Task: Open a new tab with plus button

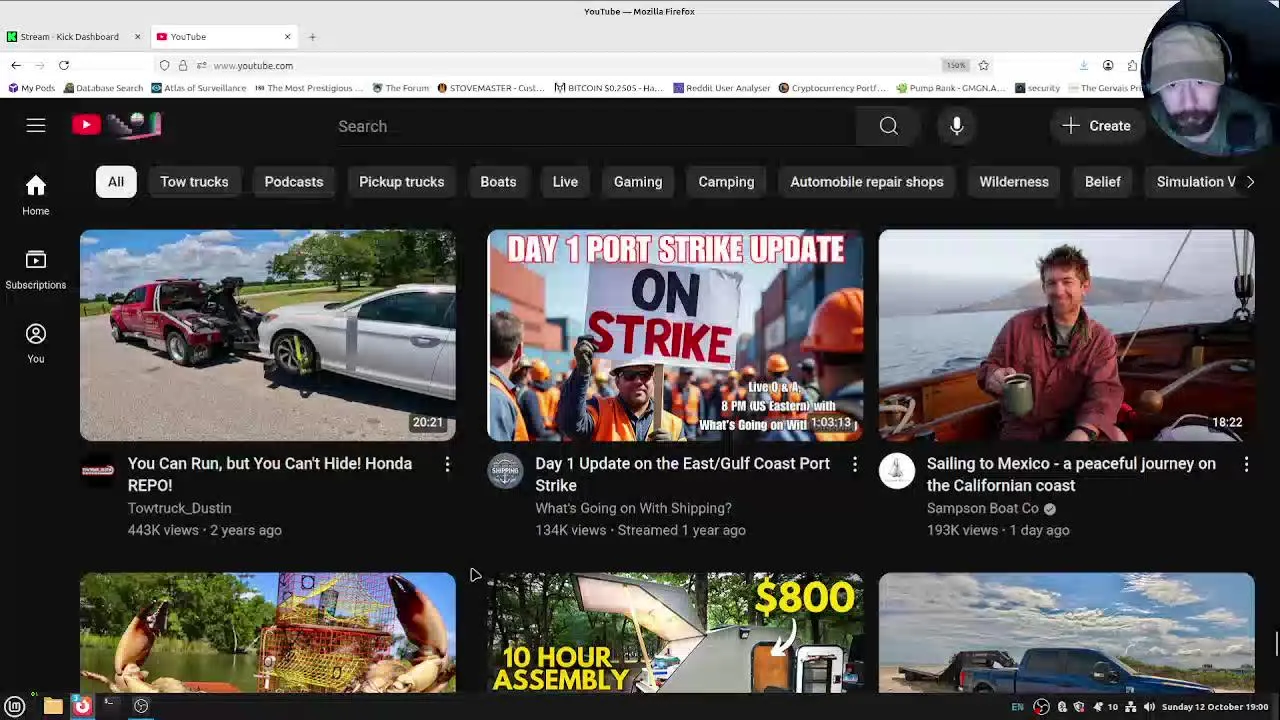Action: point(312,37)
